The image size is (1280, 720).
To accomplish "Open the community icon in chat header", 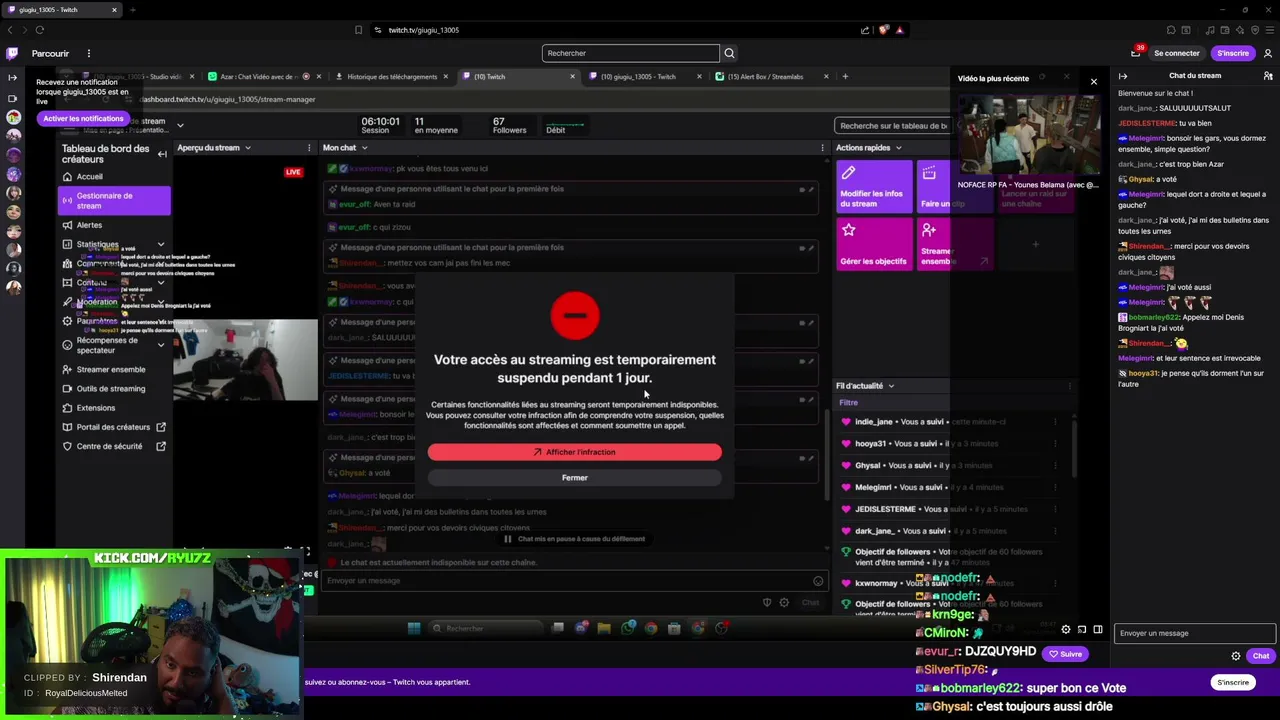I will (1268, 76).
